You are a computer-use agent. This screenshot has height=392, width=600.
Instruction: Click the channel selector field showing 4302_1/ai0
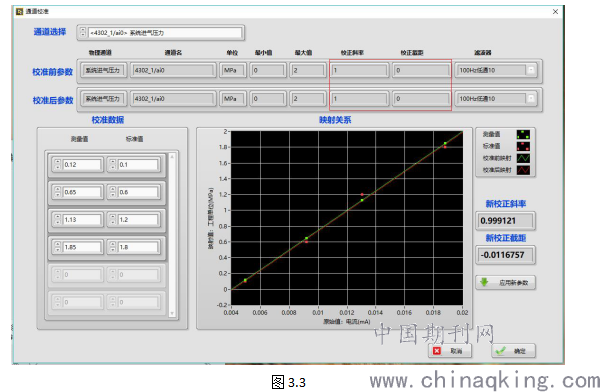pos(165,33)
